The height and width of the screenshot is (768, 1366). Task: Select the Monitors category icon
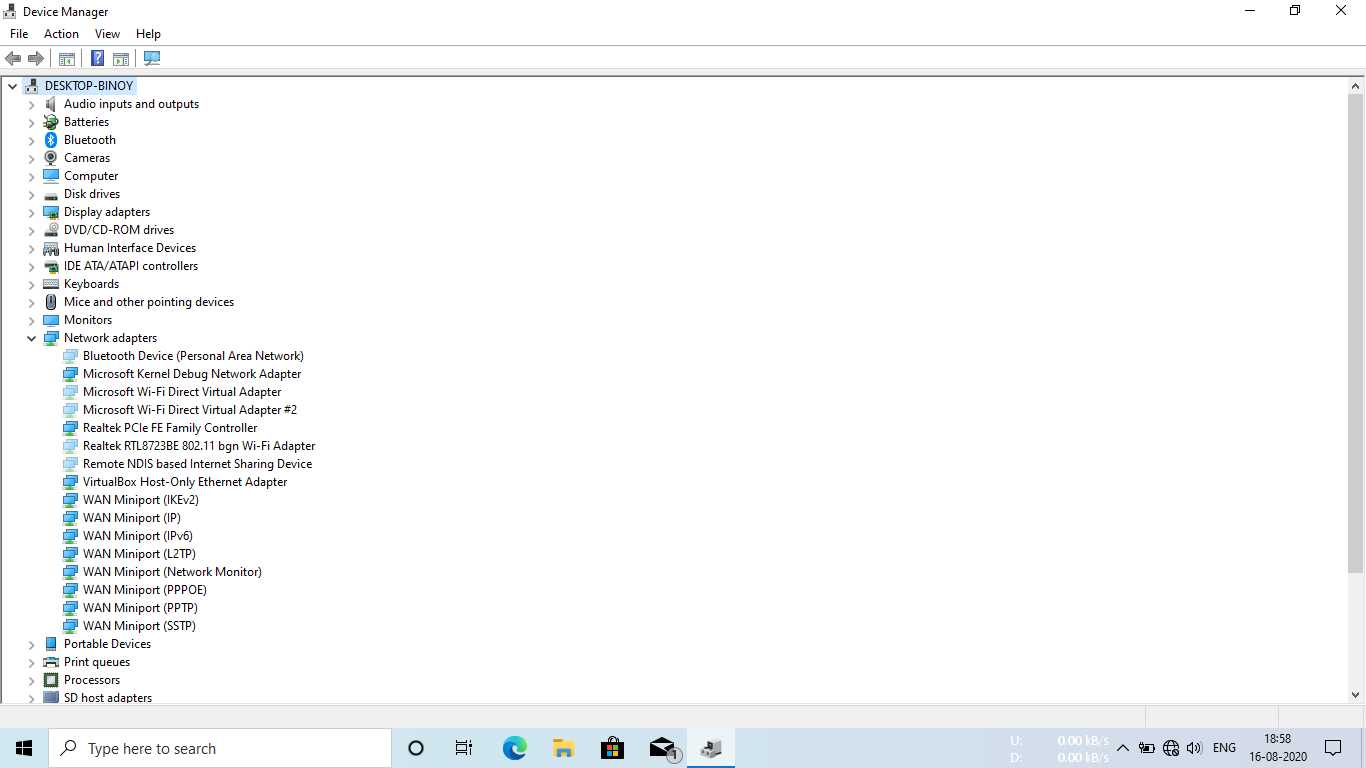[x=51, y=320]
